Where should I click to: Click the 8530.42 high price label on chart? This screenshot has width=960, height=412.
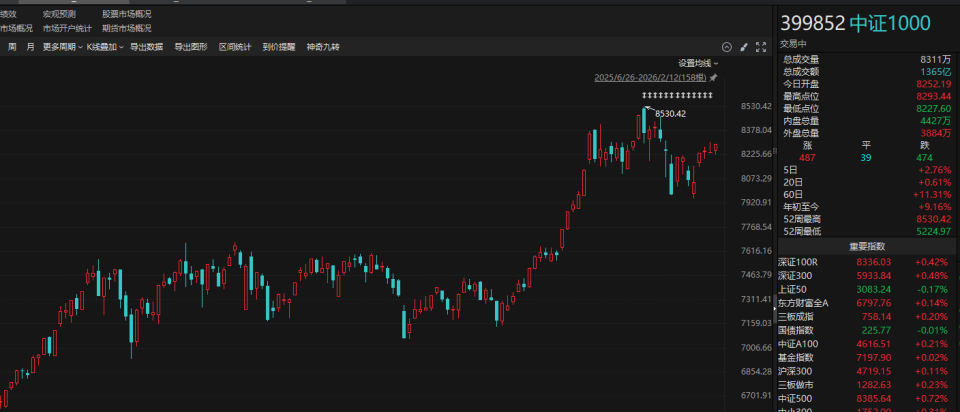(x=670, y=113)
